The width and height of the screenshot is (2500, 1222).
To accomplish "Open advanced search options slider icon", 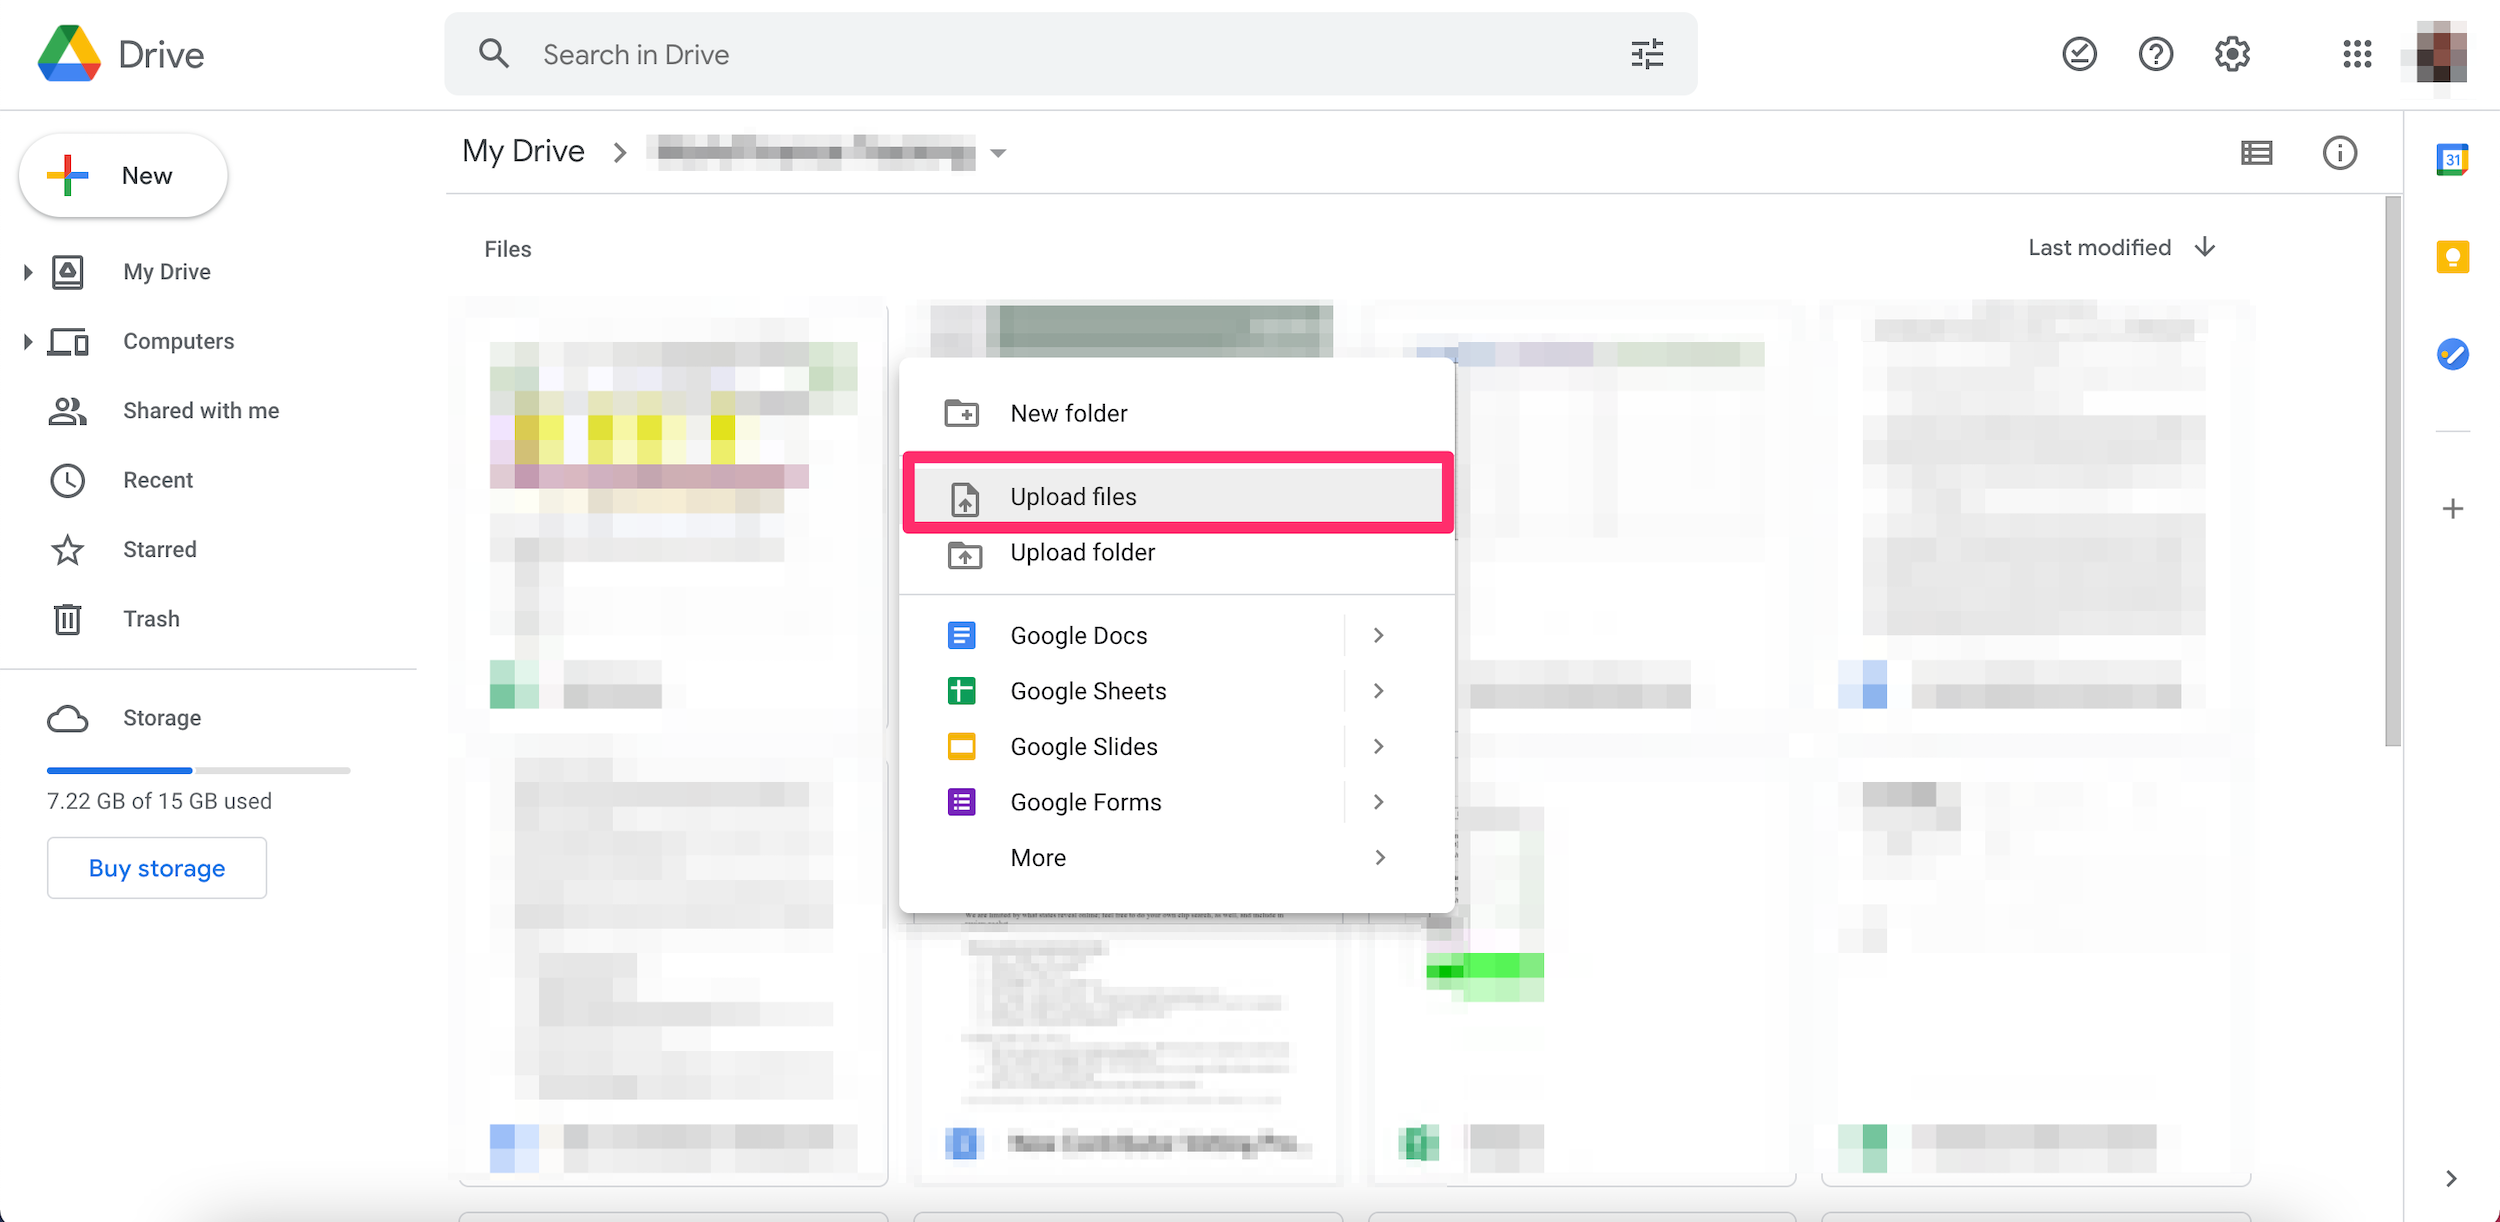I will (x=1647, y=54).
